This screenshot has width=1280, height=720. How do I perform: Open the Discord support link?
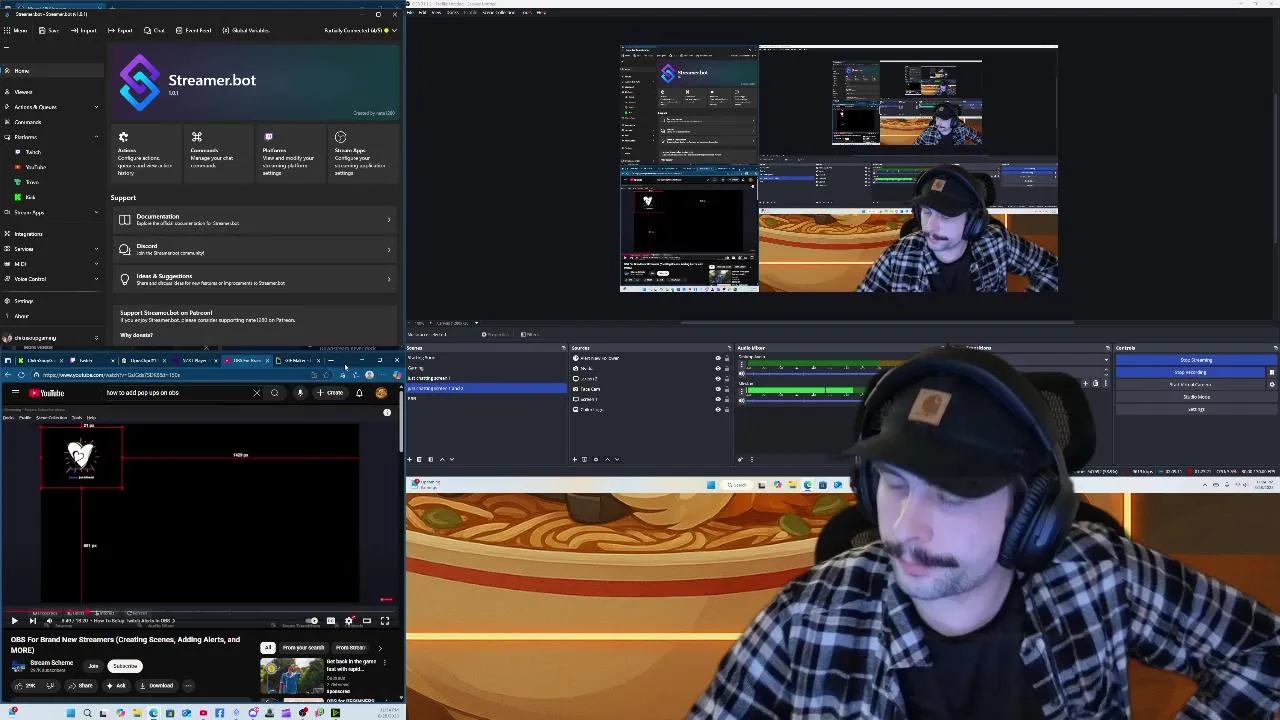255,249
